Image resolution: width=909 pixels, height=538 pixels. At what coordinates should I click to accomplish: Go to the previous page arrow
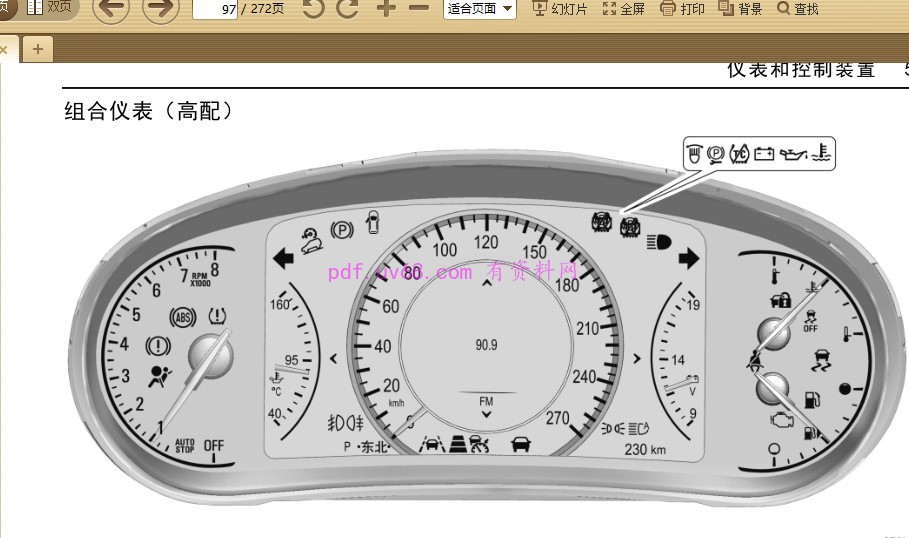pos(111,10)
